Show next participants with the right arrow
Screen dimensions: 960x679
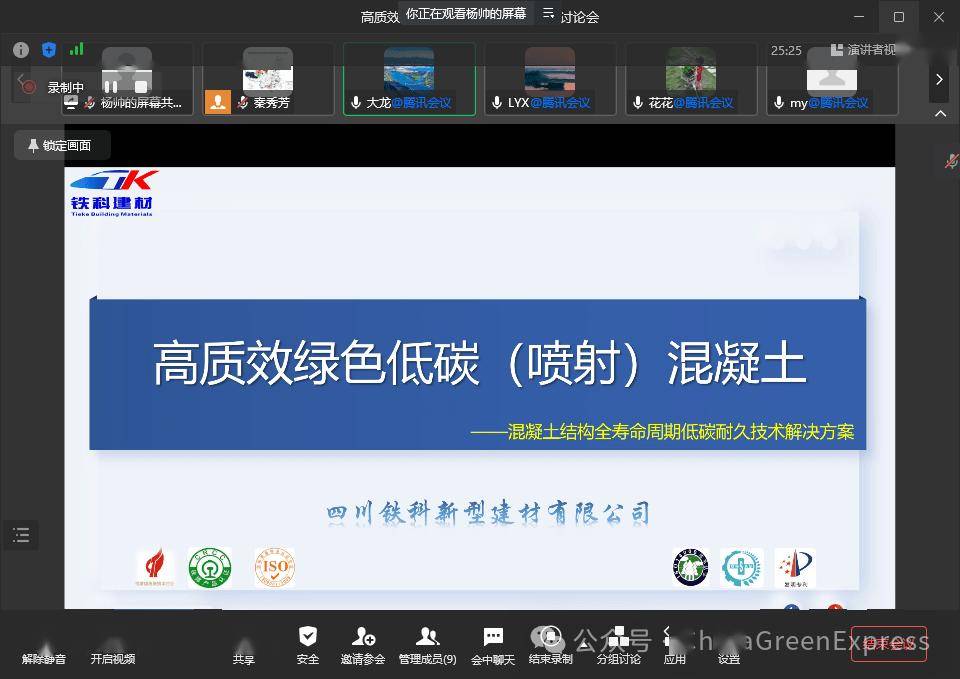[x=939, y=79]
